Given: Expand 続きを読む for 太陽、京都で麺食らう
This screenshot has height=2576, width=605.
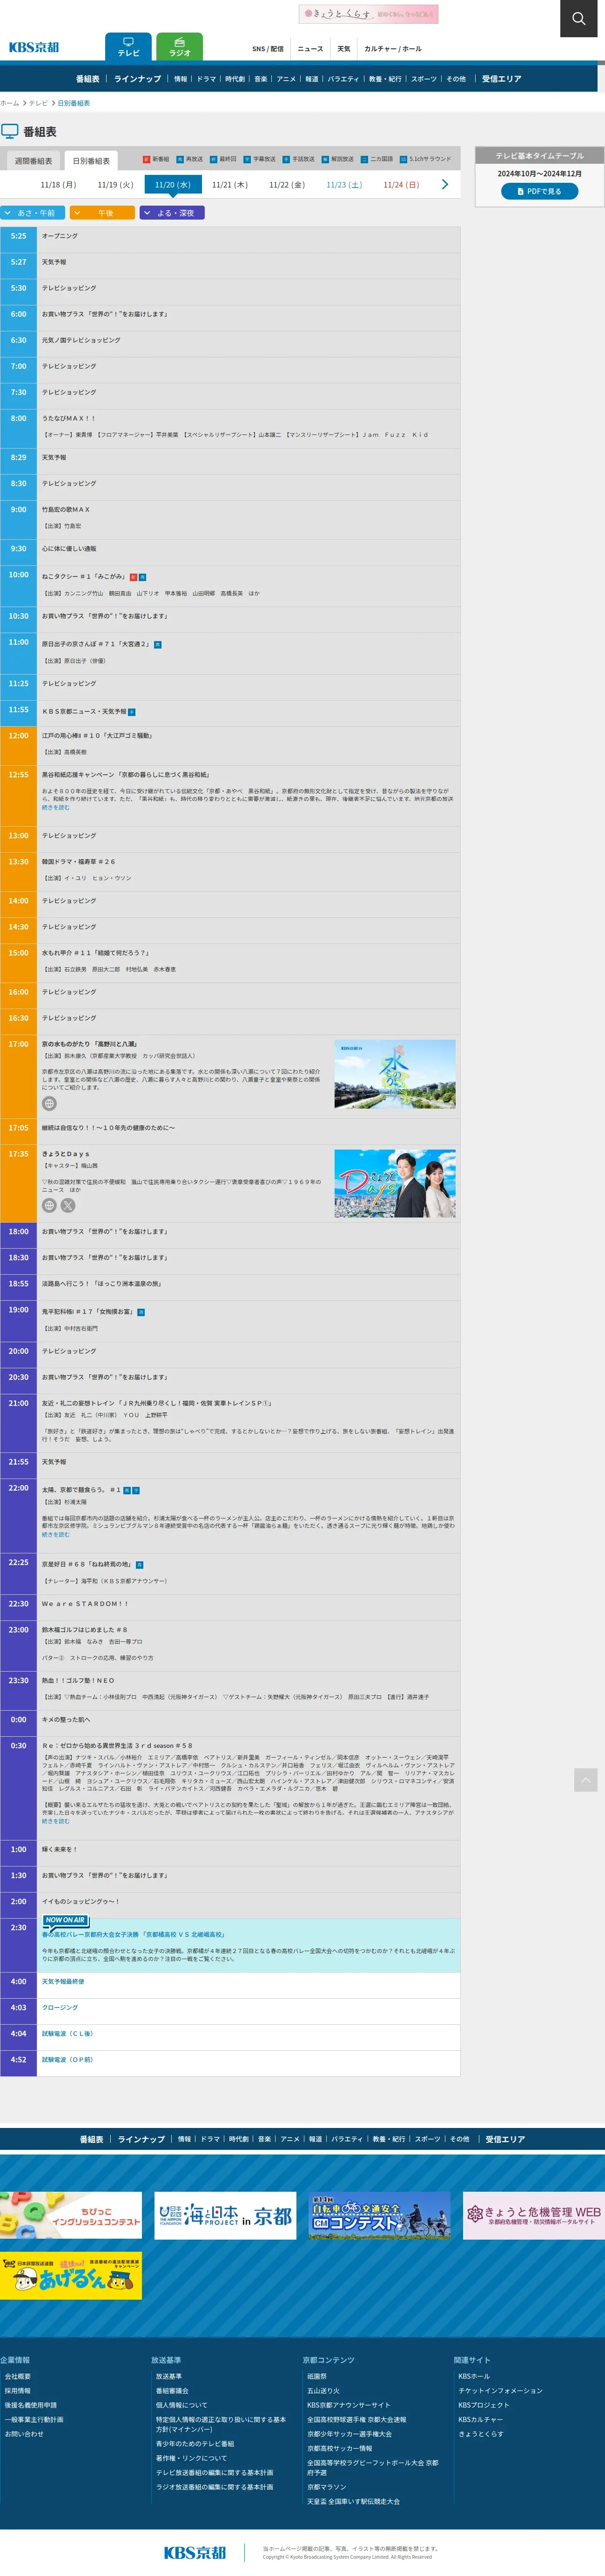Looking at the screenshot, I should [56, 1534].
